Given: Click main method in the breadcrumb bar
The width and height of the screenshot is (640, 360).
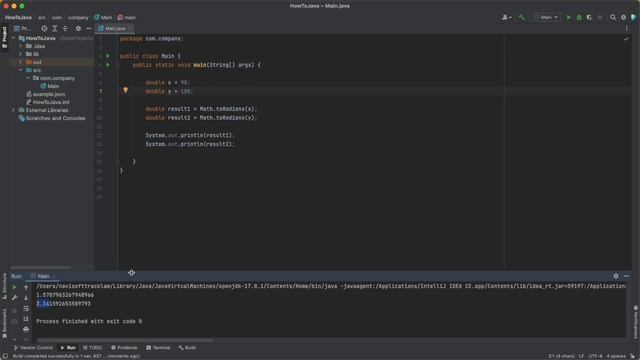Looking at the screenshot, I should (127, 18).
